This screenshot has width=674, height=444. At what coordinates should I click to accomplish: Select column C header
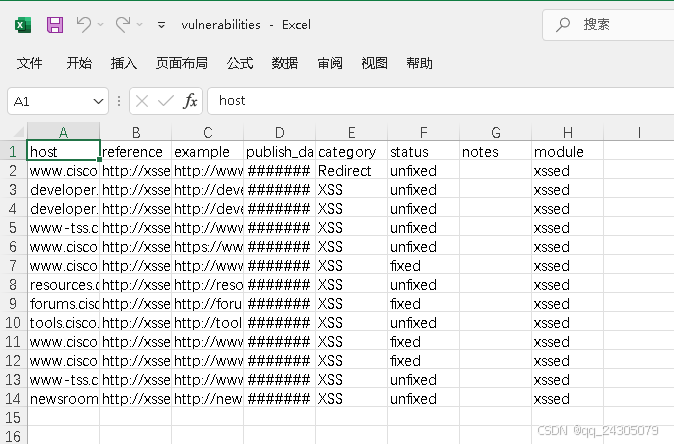pyautogui.click(x=208, y=132)
